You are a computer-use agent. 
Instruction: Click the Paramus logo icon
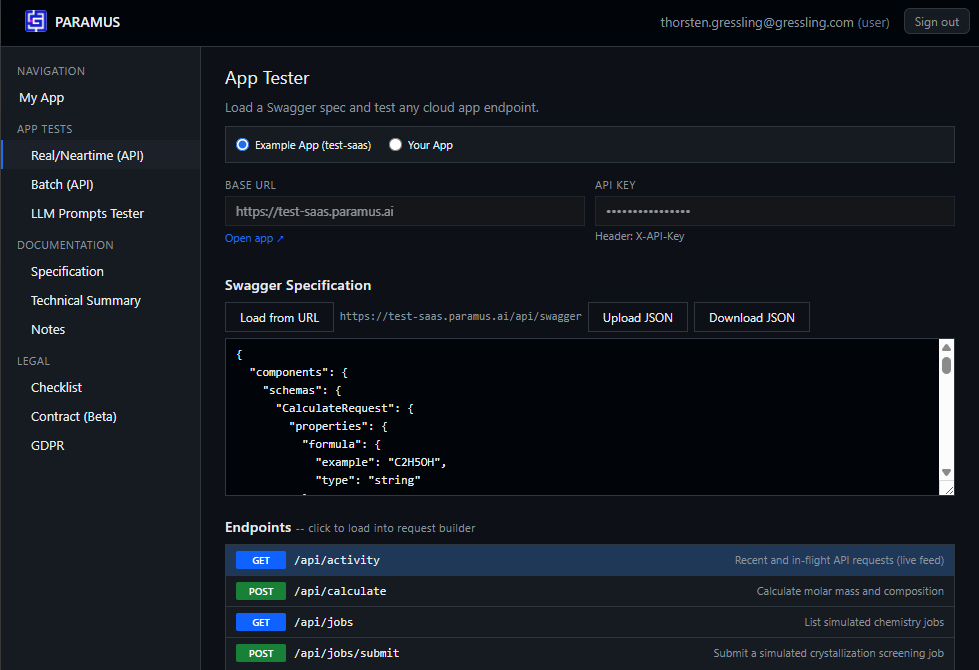[x=36, y=22]
